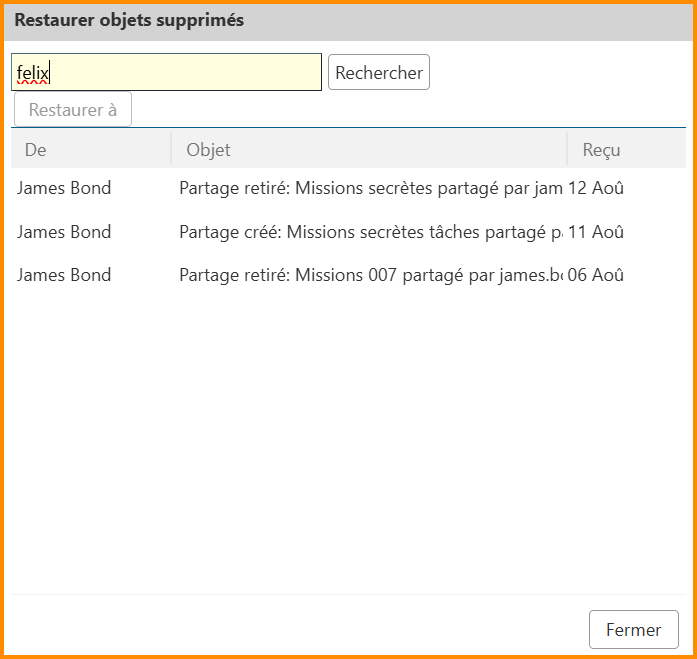Select the "Partage créé: Missions secrètes tâches" message
697x659 pixels.
pyautogui.click(x=370, y=232)
